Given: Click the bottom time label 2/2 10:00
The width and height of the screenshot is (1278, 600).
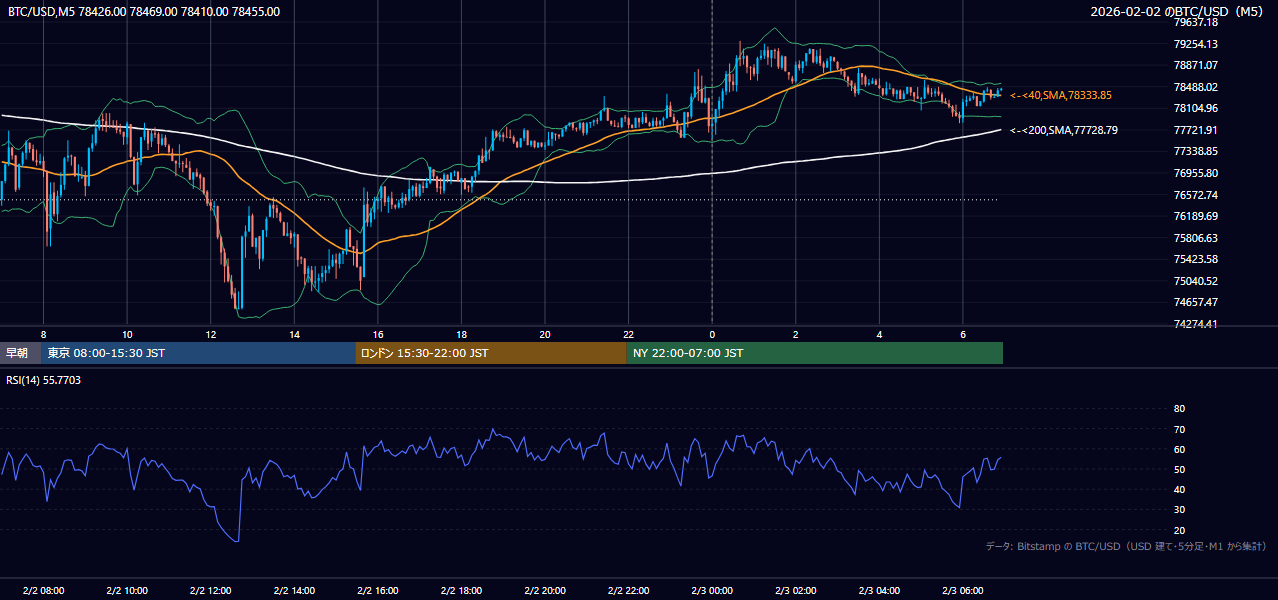Looking at the screenshot, I should [x=127, y=590].
